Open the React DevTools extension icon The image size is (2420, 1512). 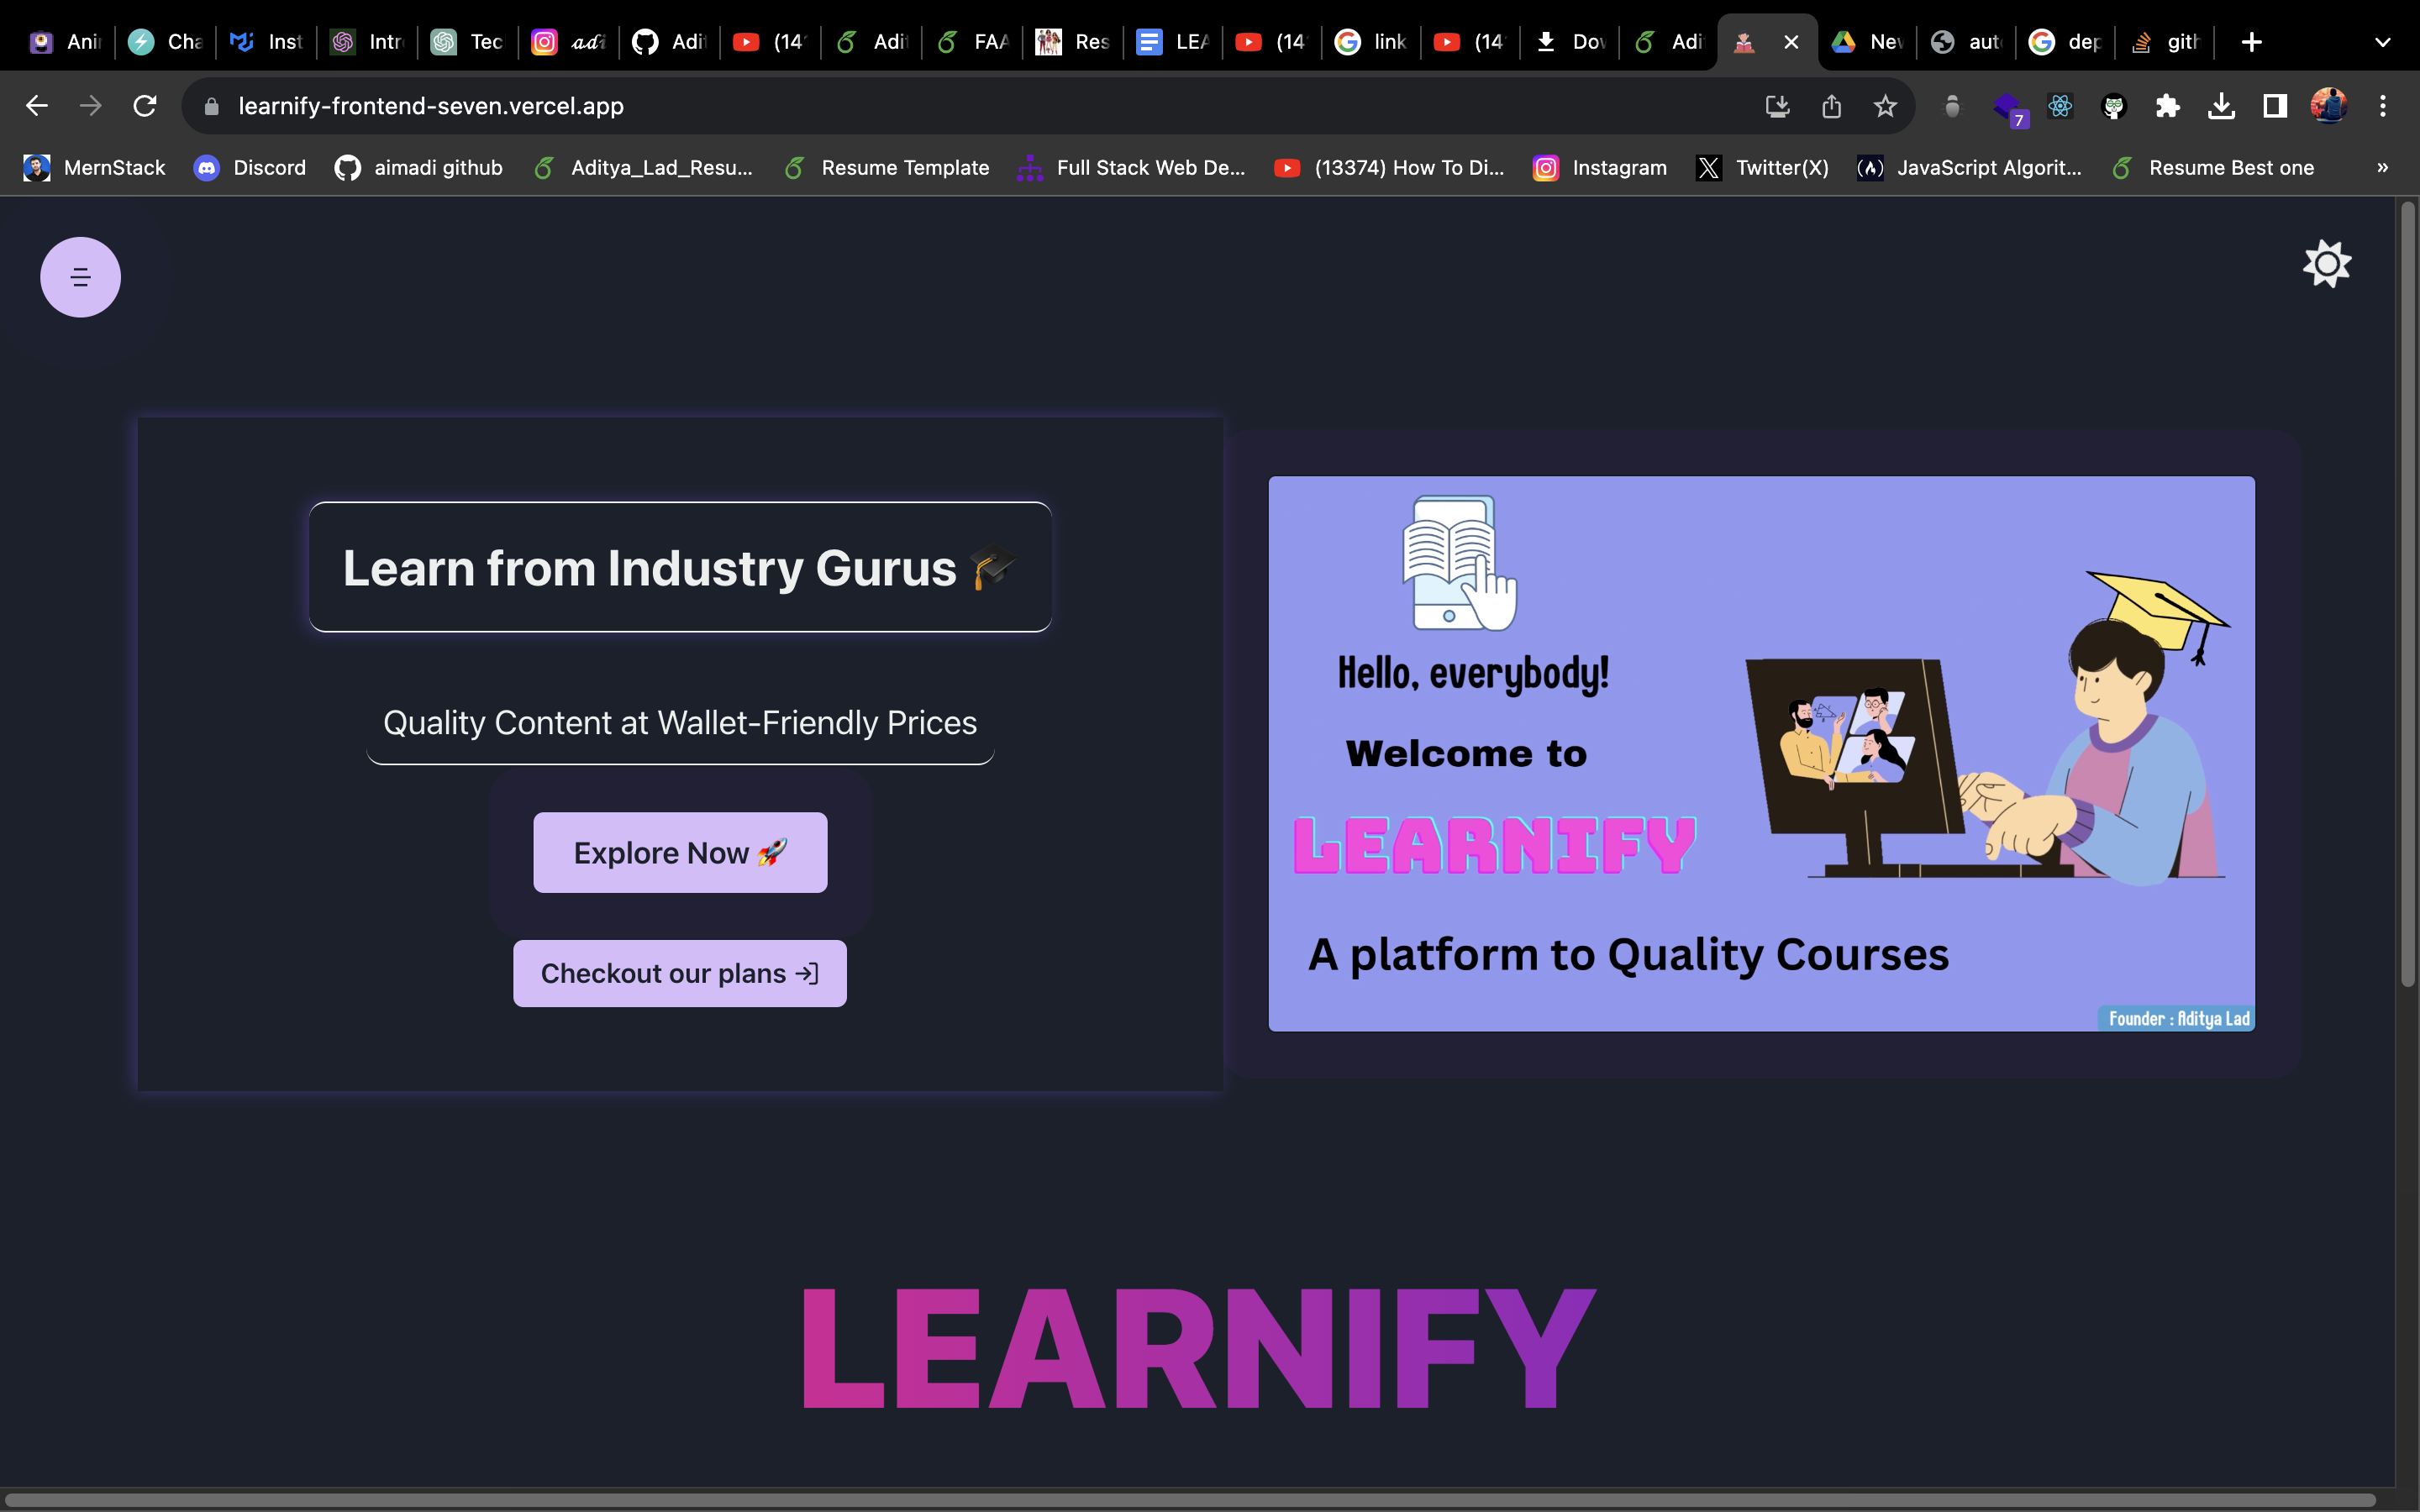(x=2062, y=105)
